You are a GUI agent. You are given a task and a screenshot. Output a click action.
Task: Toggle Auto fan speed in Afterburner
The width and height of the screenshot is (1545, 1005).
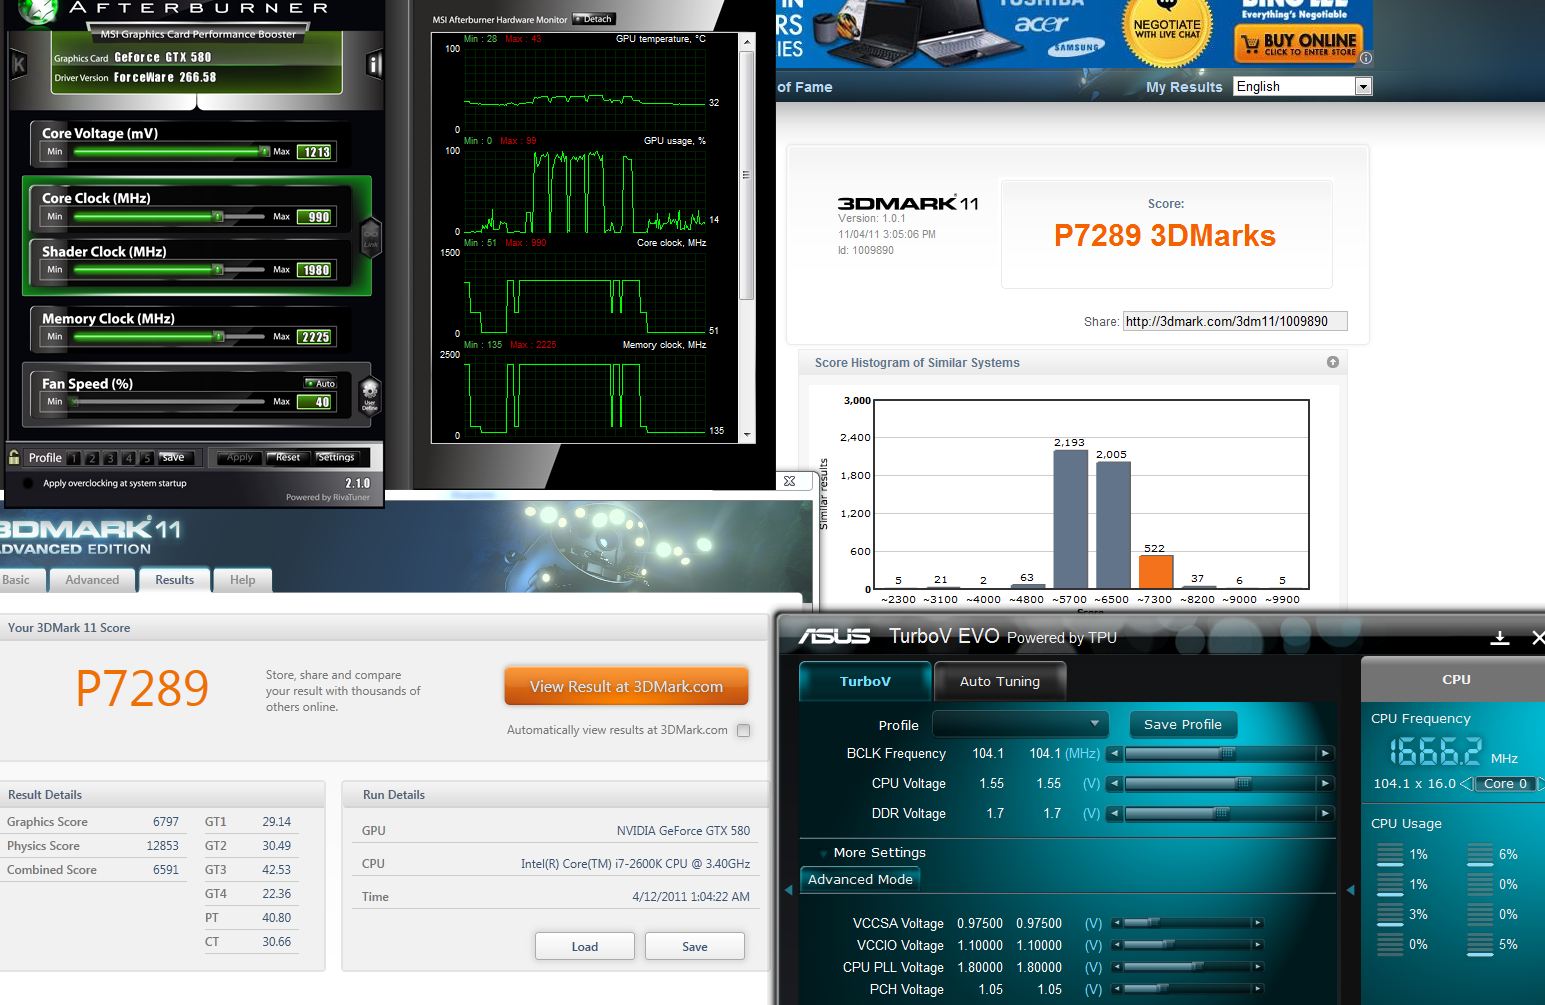[x=321, y=383]
